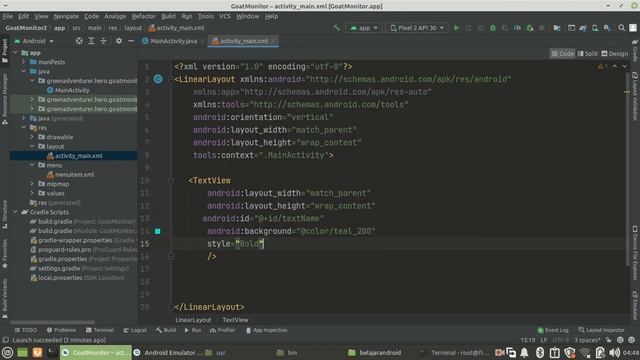Open the VCS menu
Image resolution: width=640 pixels, height=360 pixels.
(x=225, y=16)
